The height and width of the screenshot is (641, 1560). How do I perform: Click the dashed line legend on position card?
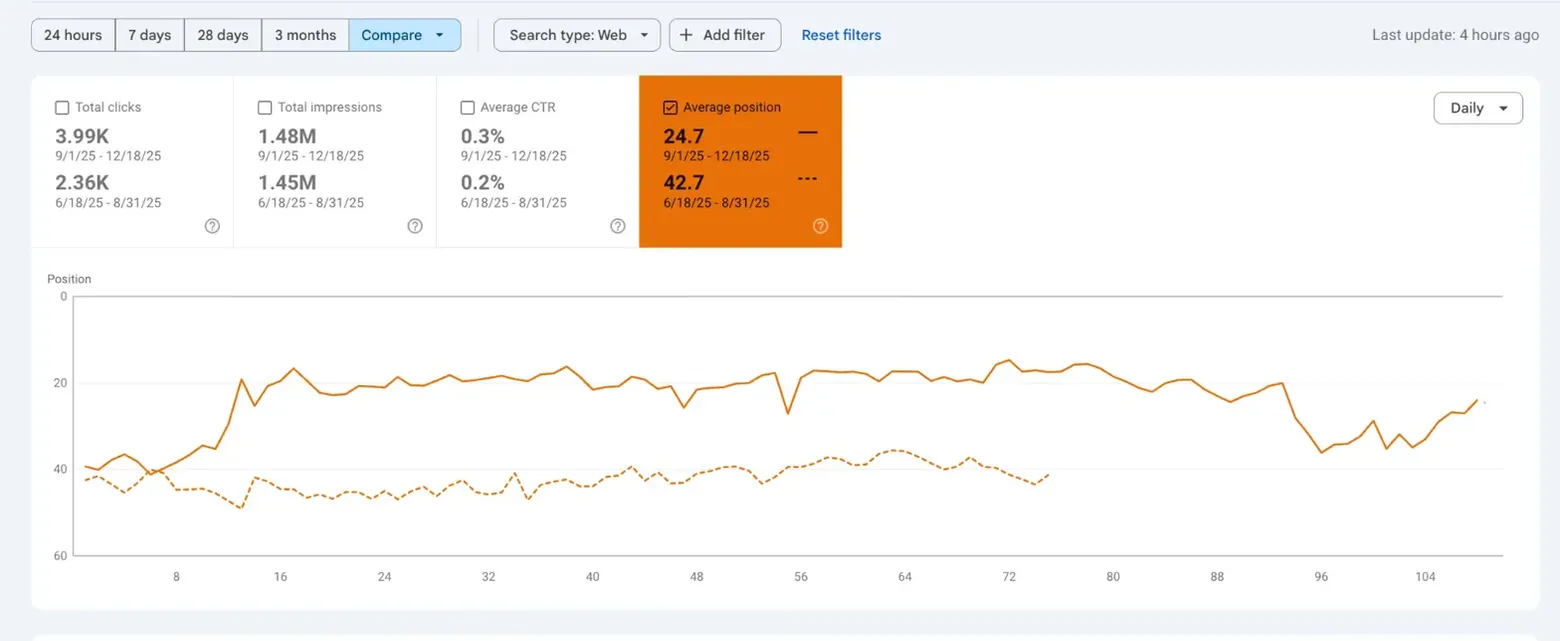coord(808,179)
